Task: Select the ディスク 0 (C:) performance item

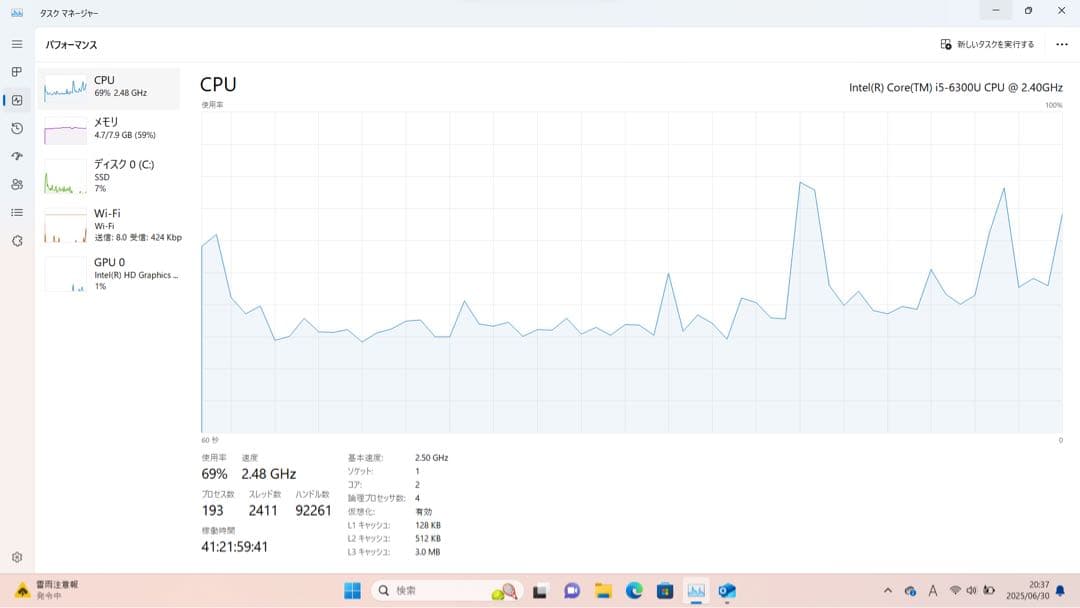Action: tap(109, 175)
